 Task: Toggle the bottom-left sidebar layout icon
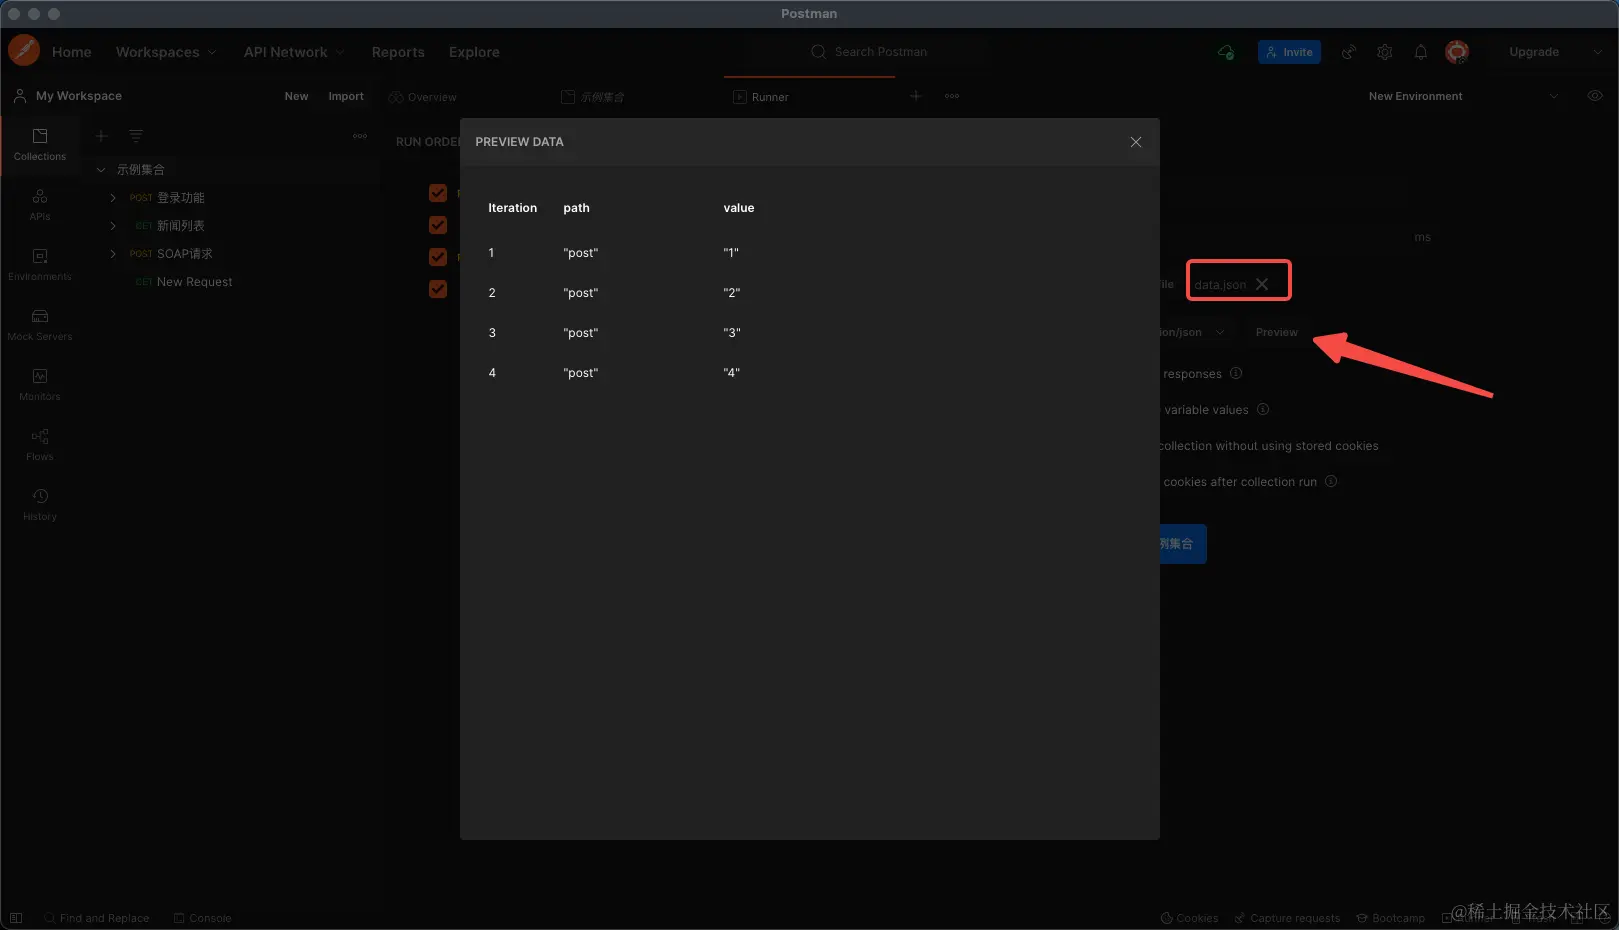click(16, 918)
